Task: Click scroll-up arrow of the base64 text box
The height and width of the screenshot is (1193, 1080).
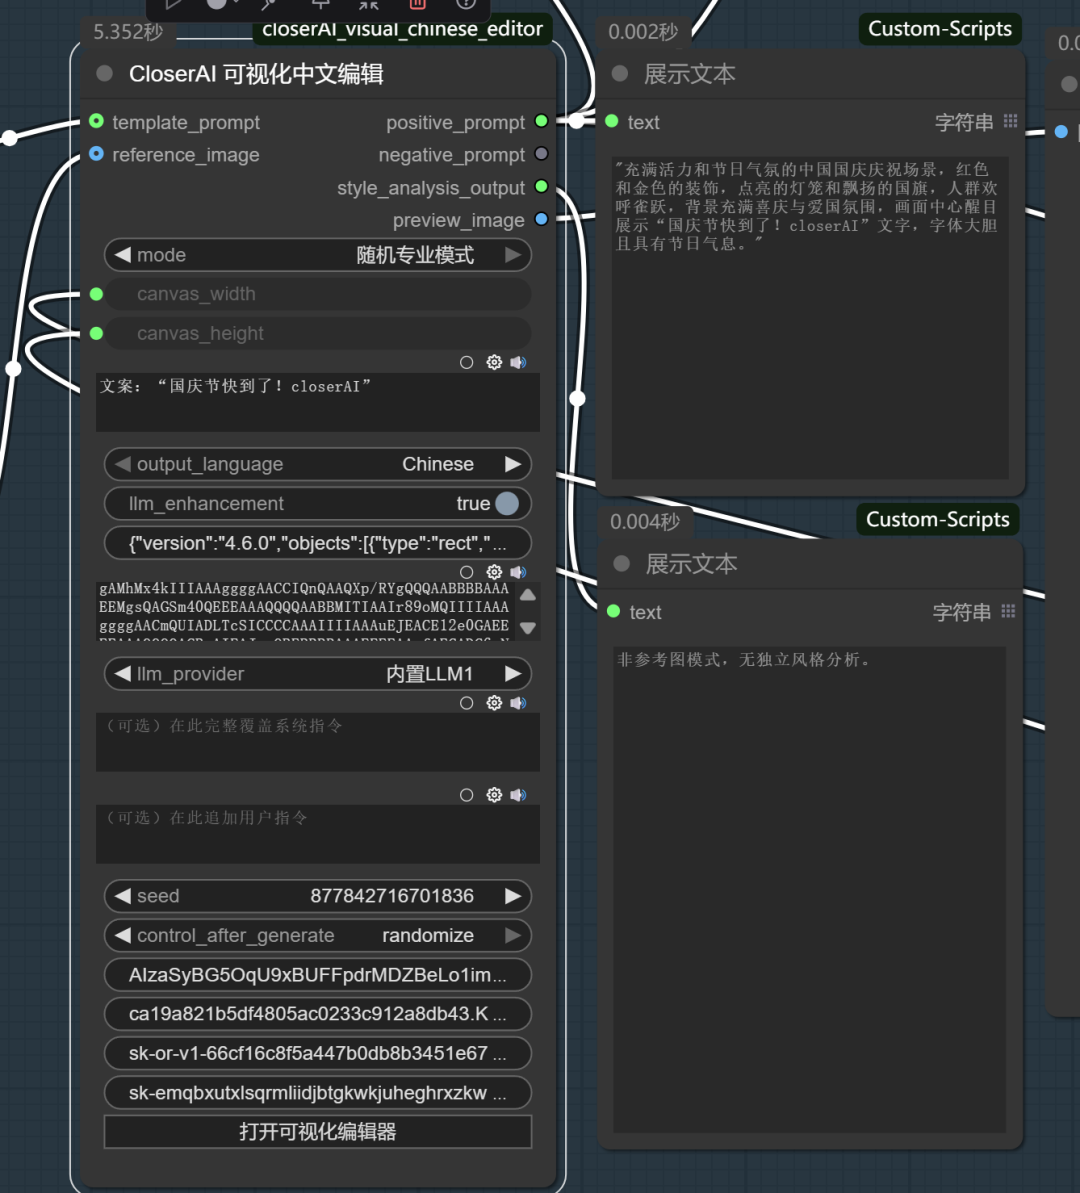Action: pos(527,595)
